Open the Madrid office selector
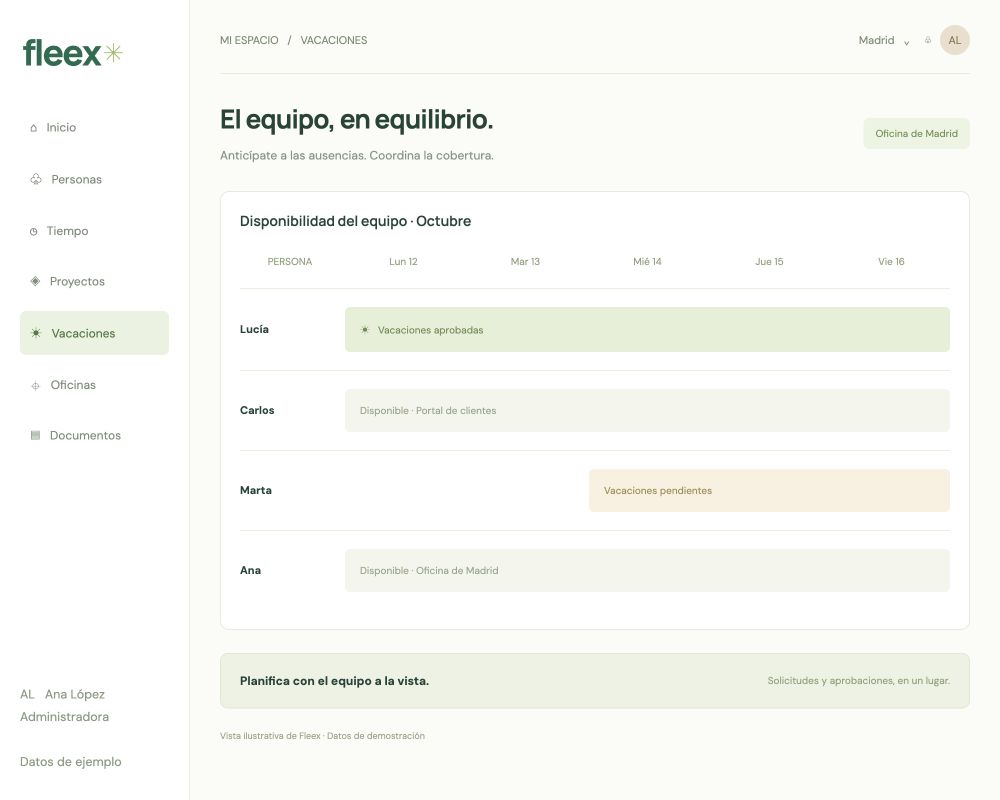The width and height of the screenshot is (1000, 800). tap(884, 40)
